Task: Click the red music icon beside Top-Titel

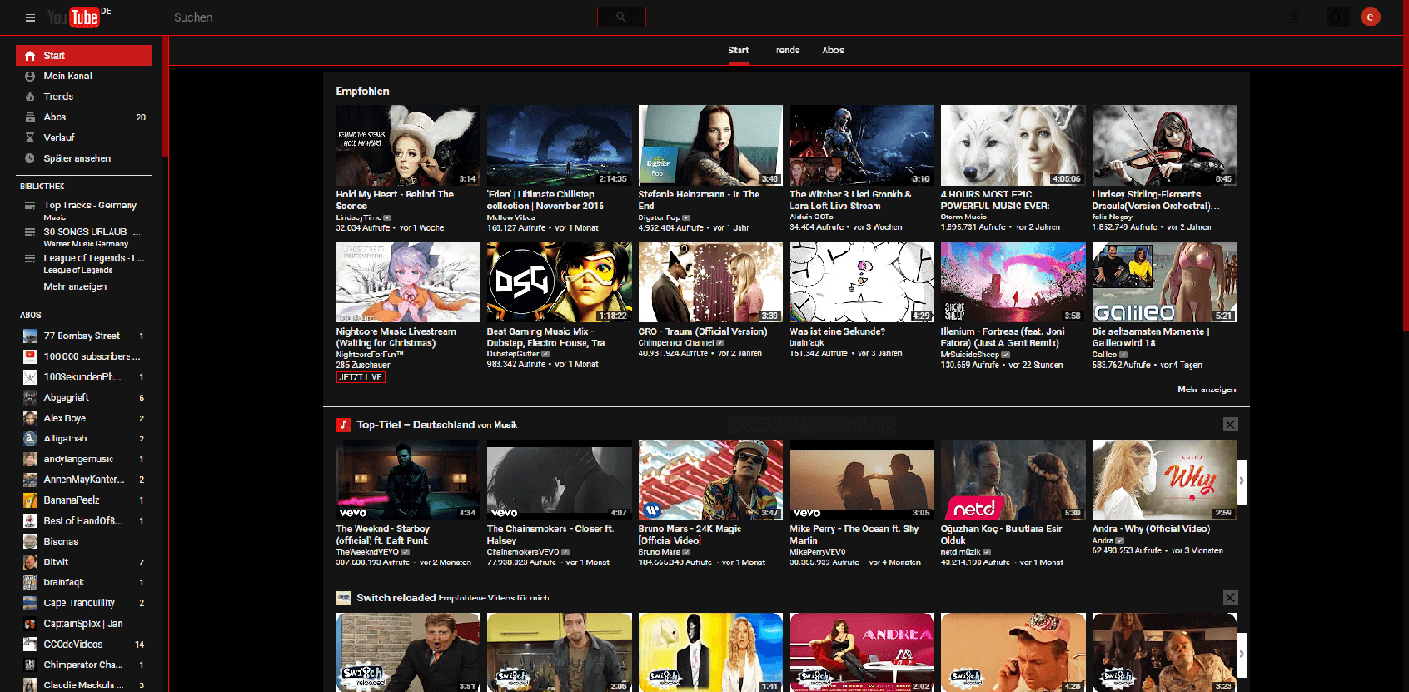Action: point(343,424)
